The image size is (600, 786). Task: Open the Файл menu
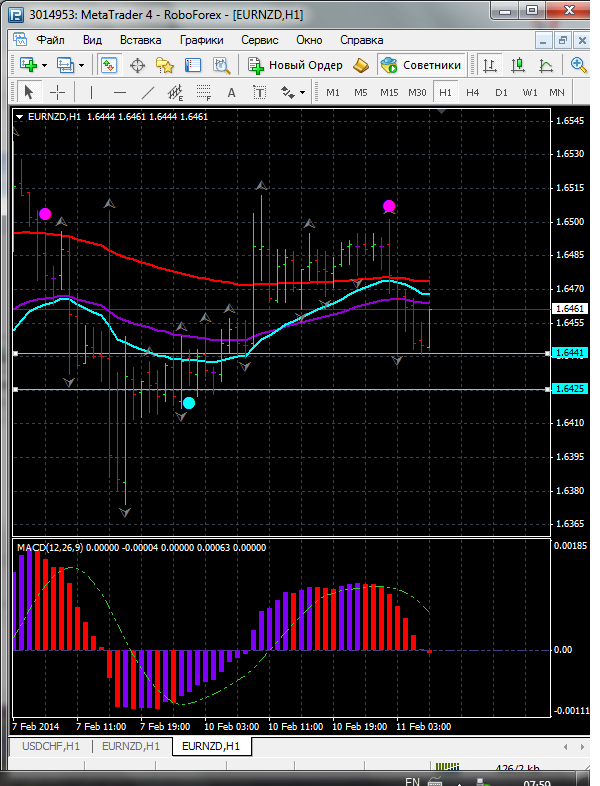(50, 40)
